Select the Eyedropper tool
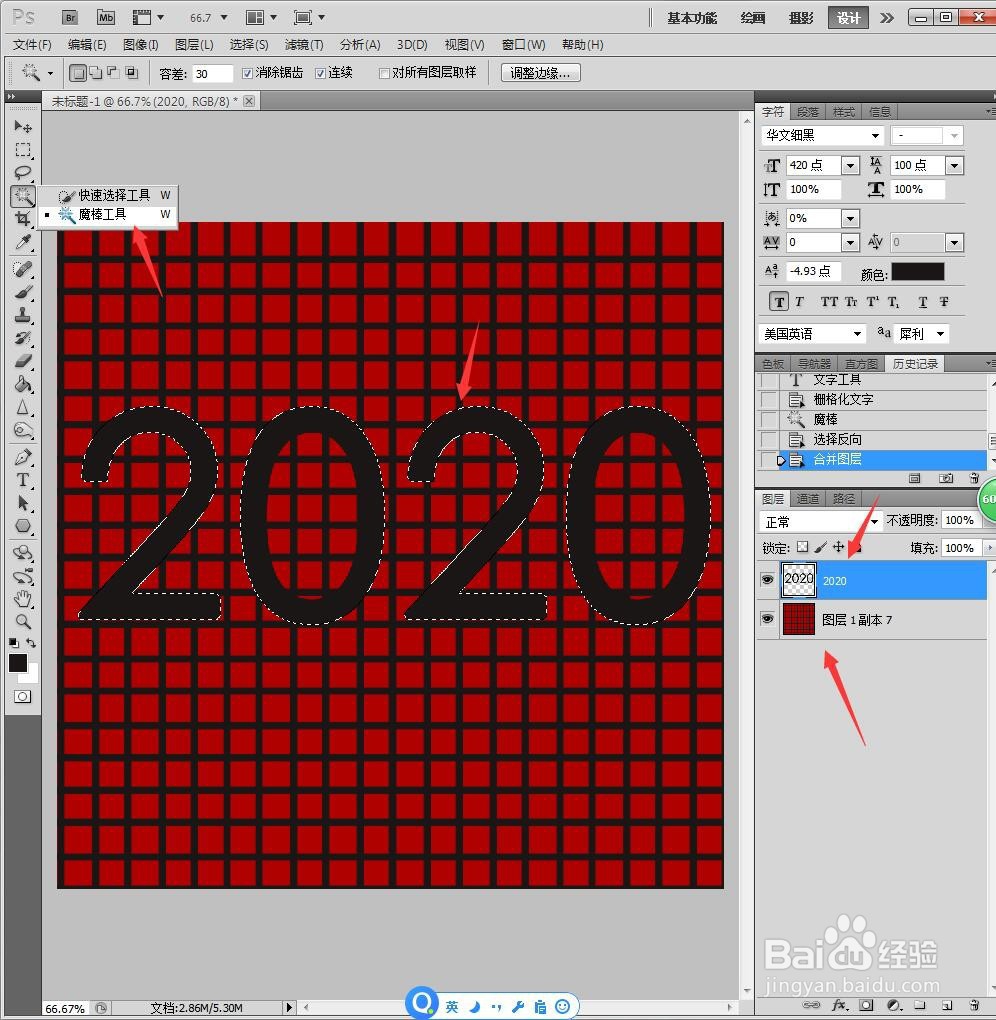This screenshot has height=1020, width=996. (x=23, y=242)
